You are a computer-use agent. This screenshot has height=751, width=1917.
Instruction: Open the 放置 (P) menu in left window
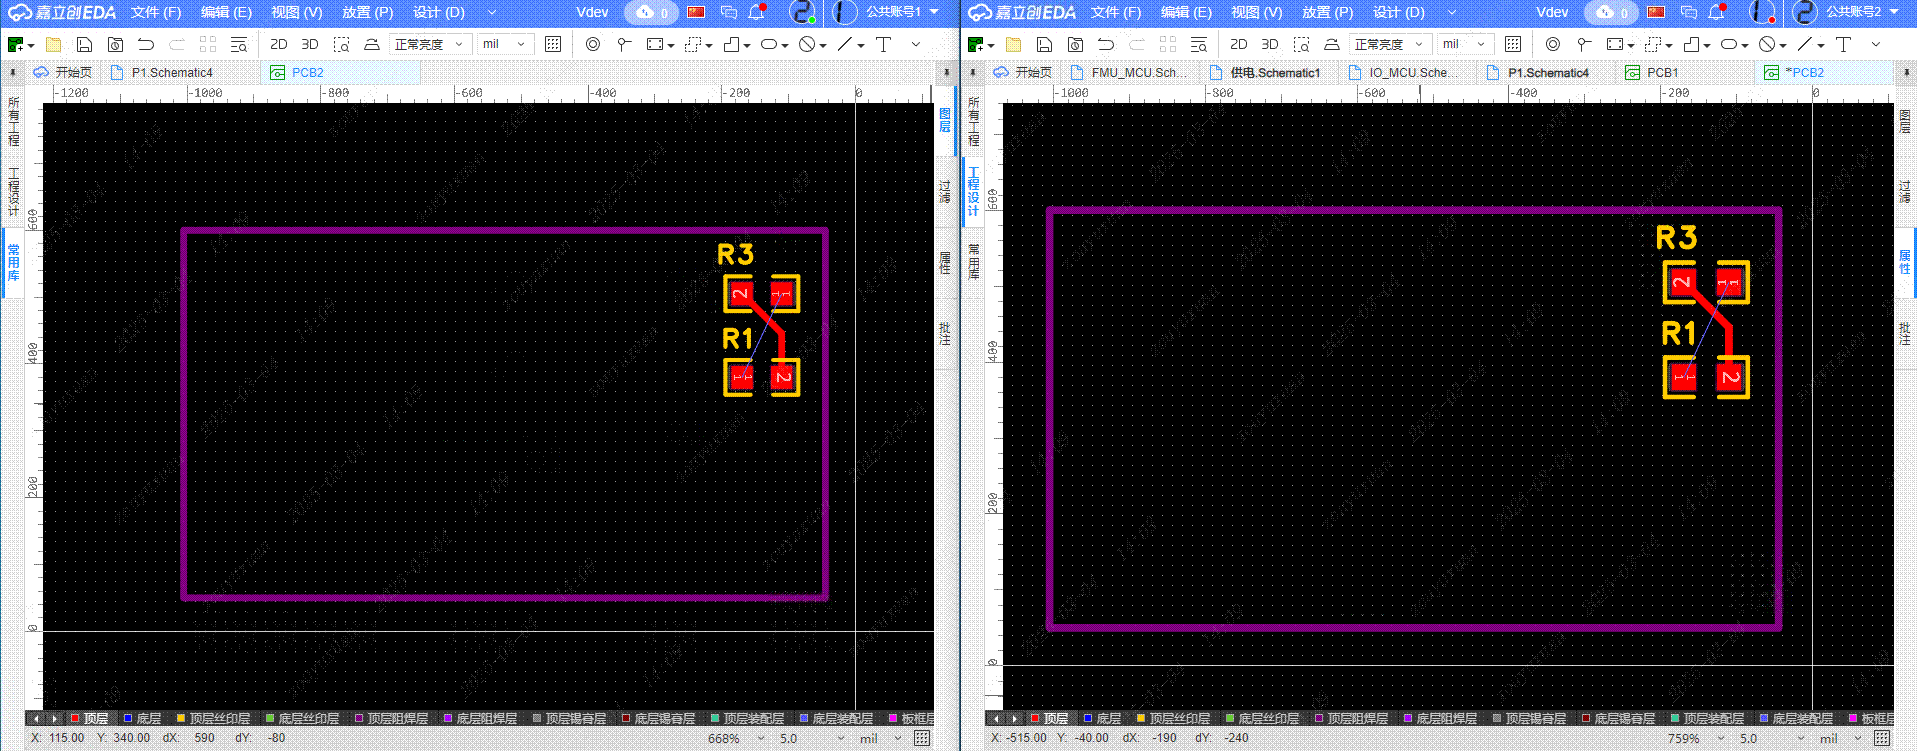[367, 12]
